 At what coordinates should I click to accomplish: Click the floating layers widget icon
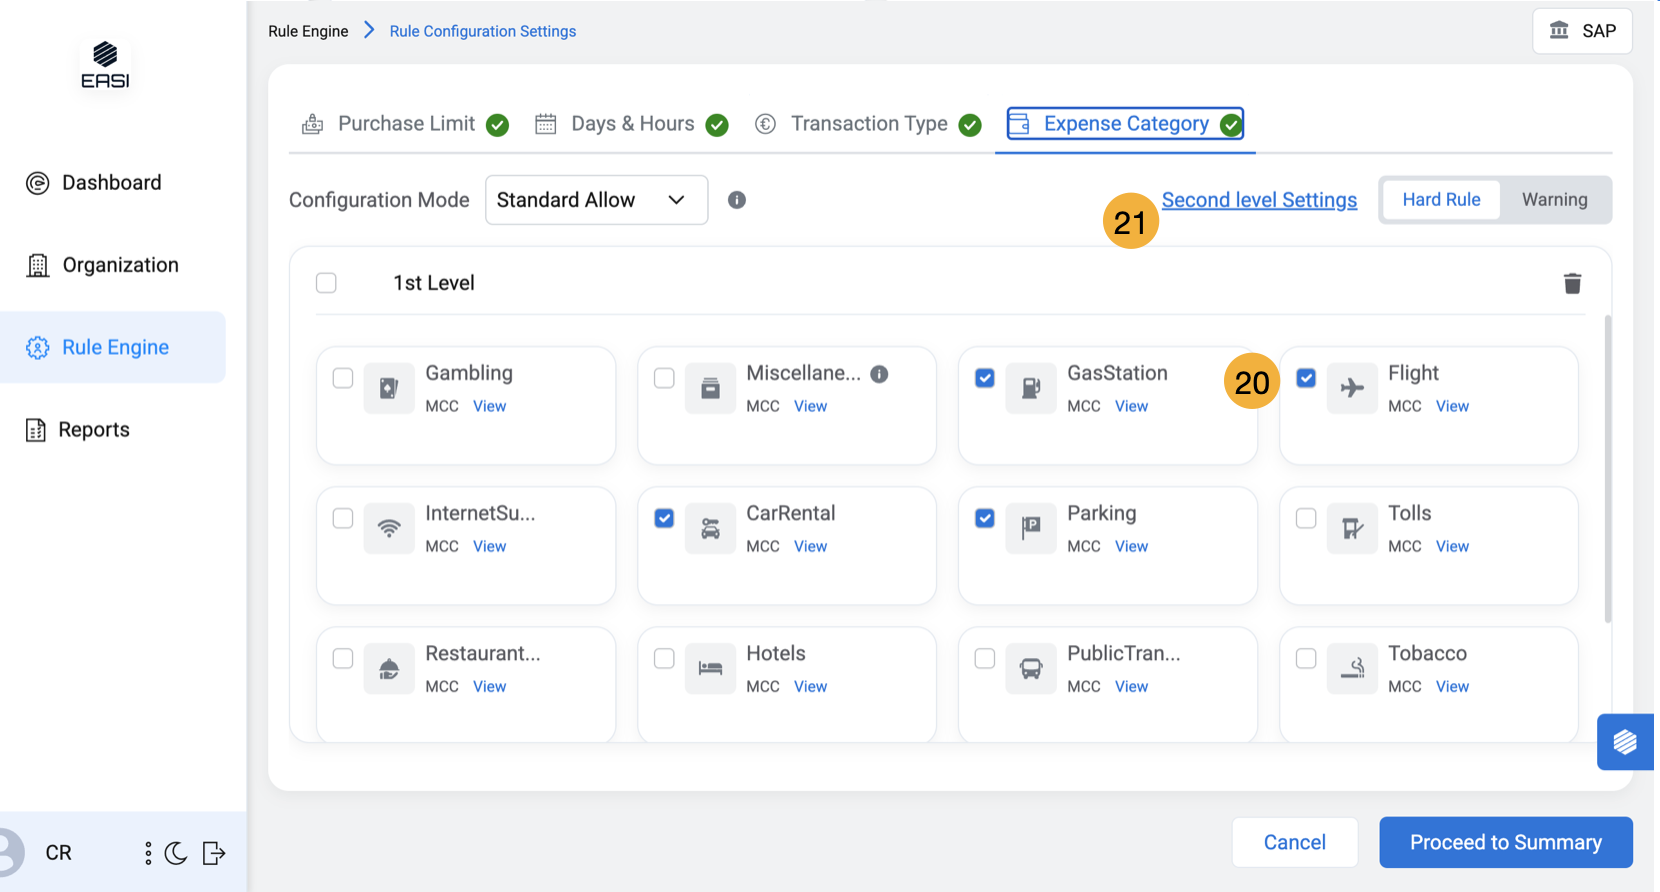pyautogui.click(x=1624, y=742)
